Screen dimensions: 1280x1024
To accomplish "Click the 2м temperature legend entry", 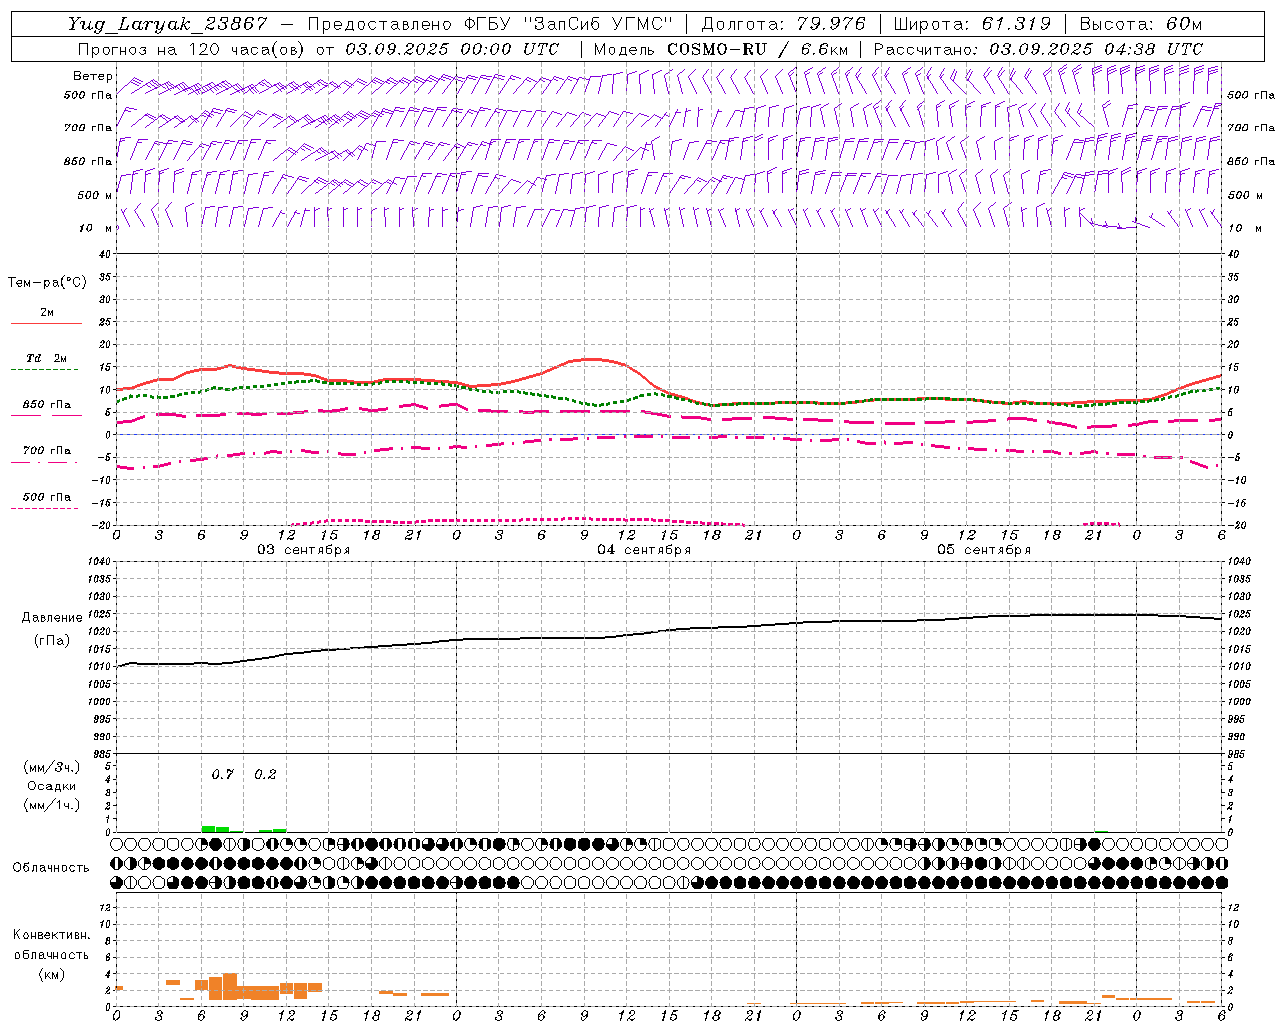I will pyautogui.click(x=47, y=313).
